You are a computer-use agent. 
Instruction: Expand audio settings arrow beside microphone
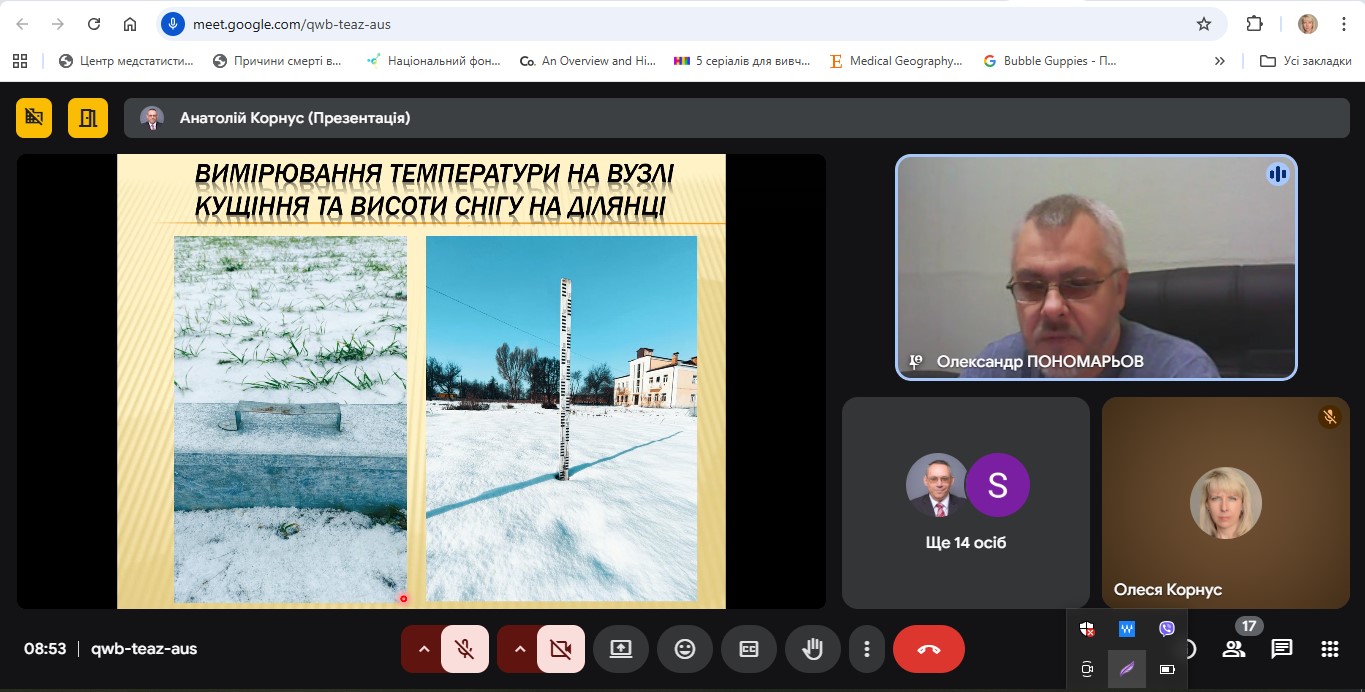tap(423, 649)
